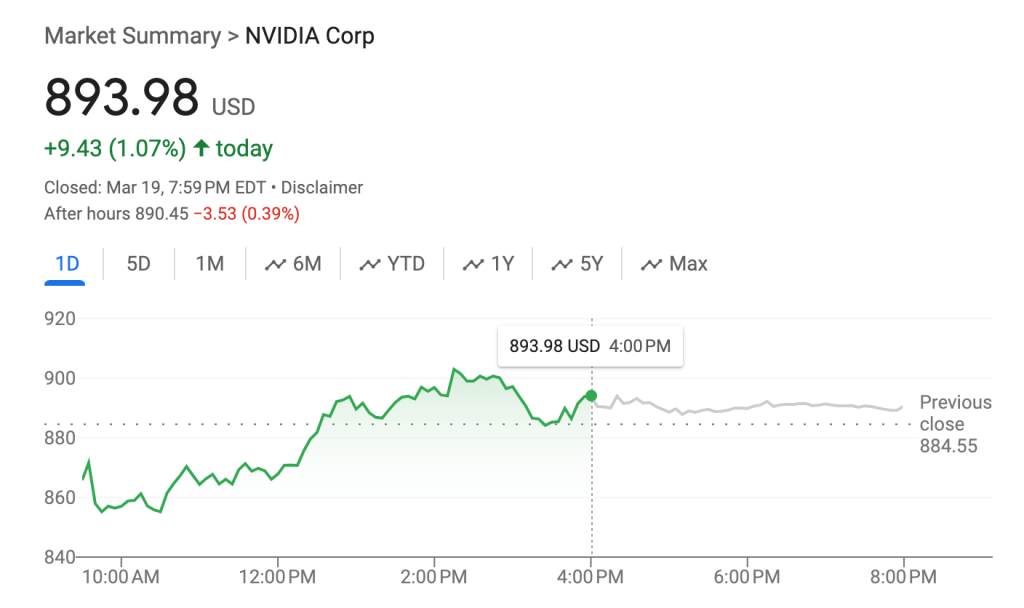Select the 1D time range tab
The image size is (1024, 608).
[x=66, y=264]
